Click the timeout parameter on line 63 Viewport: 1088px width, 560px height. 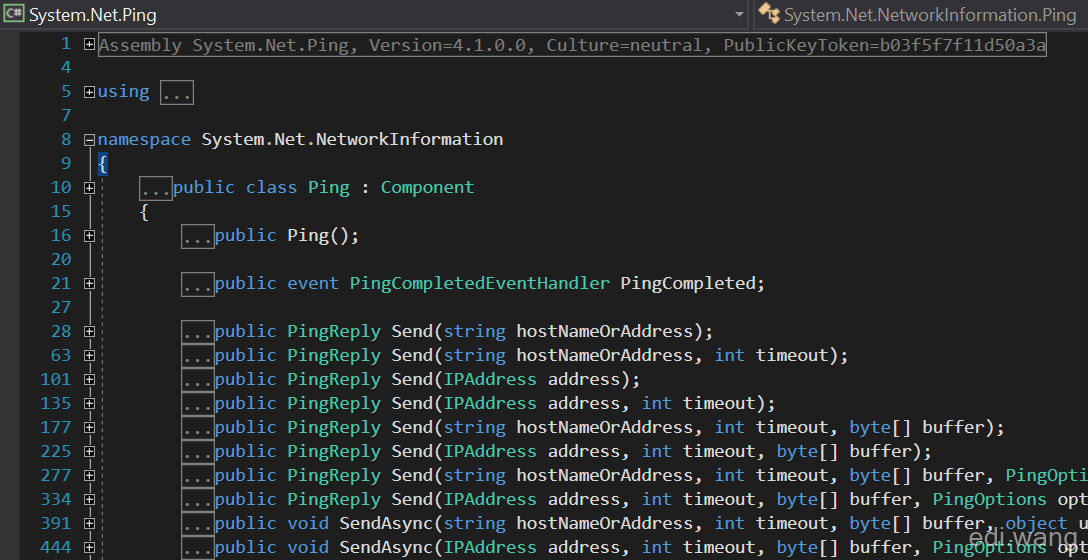click(792, 355)
